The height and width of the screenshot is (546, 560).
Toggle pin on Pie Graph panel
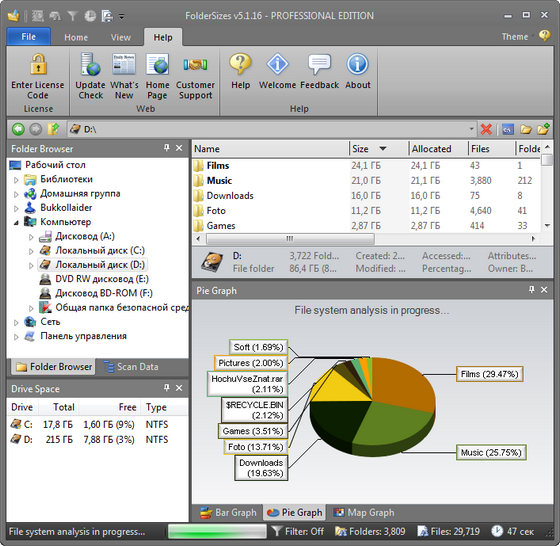[x=532, y=290]
